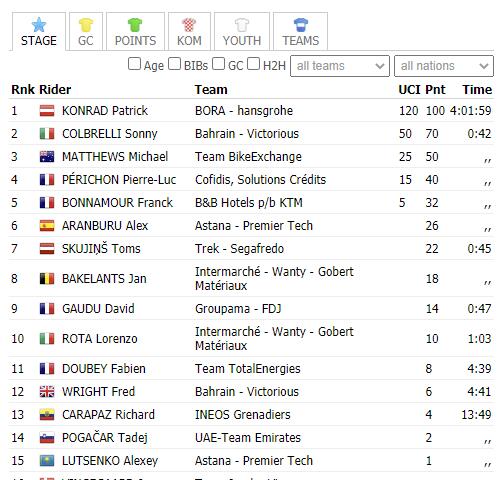This screenshot has height=480, width=504.
Task: Open rider POGAČAR Tadej
Action: (x=105, y=437)
